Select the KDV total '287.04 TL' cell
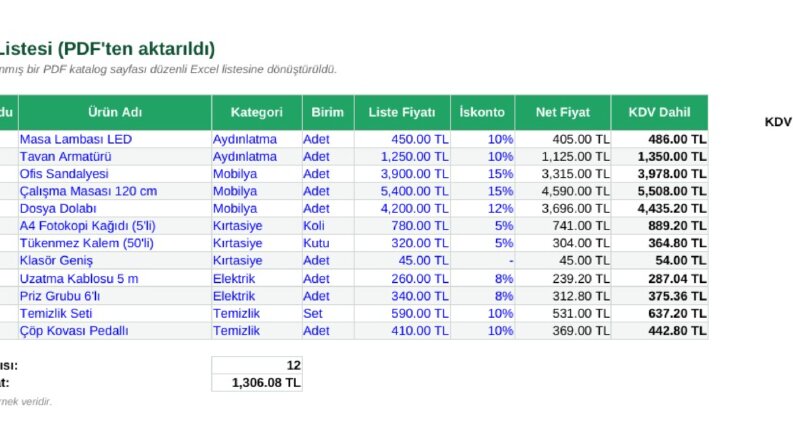793x446 pixels. (659, 278)
